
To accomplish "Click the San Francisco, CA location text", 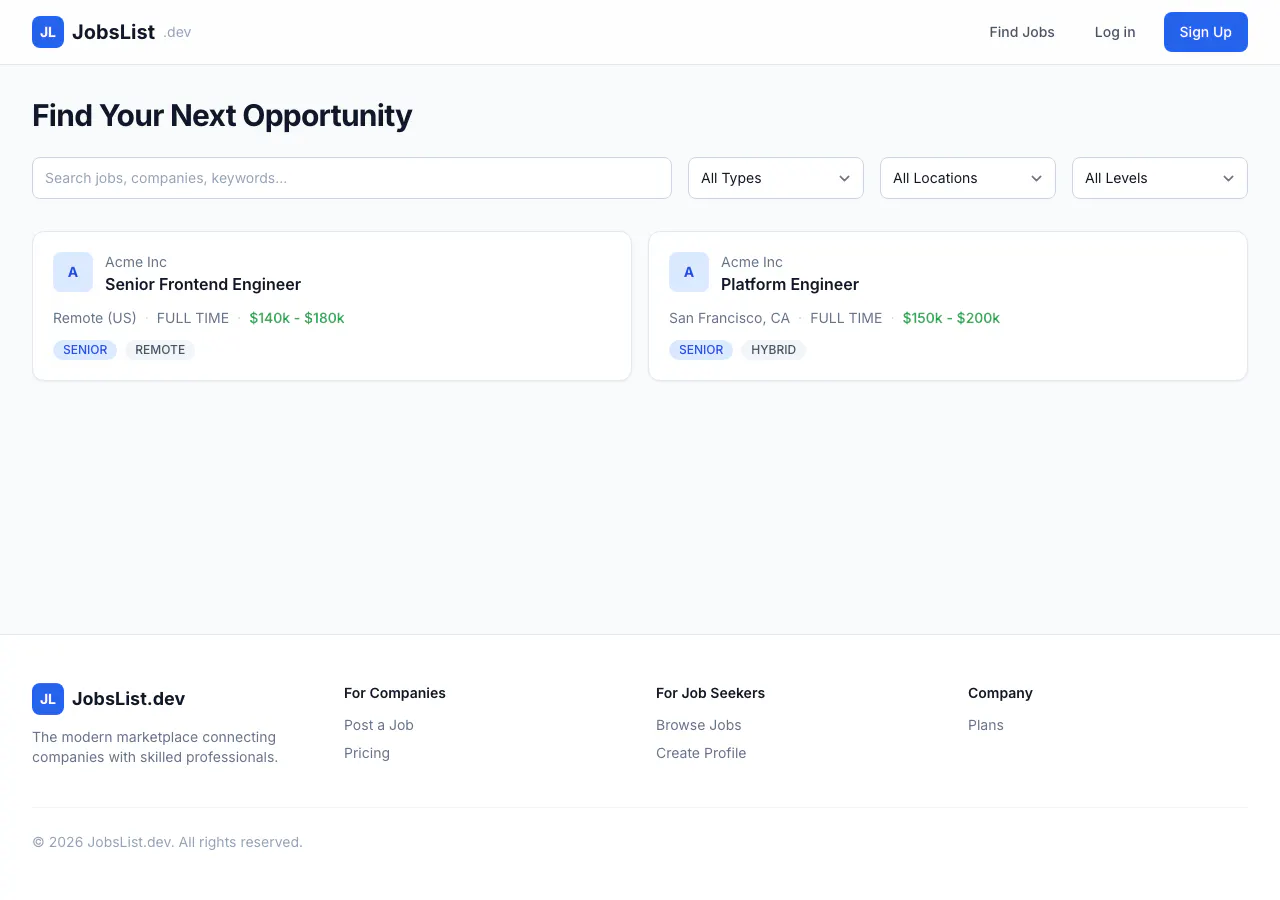I will click(x=730, y=318).
